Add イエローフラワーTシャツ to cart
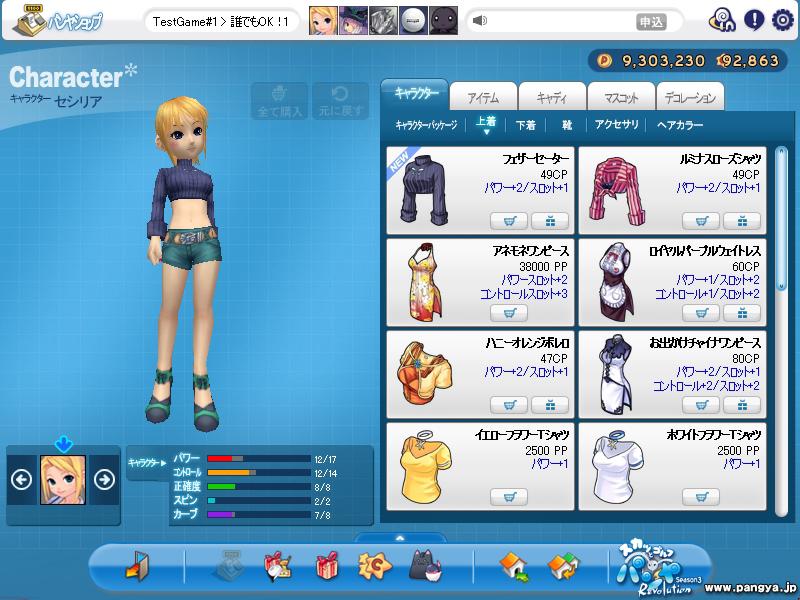The width and height of the screenshot is (800, 600). pyautogui.click(x=509, y=496)
